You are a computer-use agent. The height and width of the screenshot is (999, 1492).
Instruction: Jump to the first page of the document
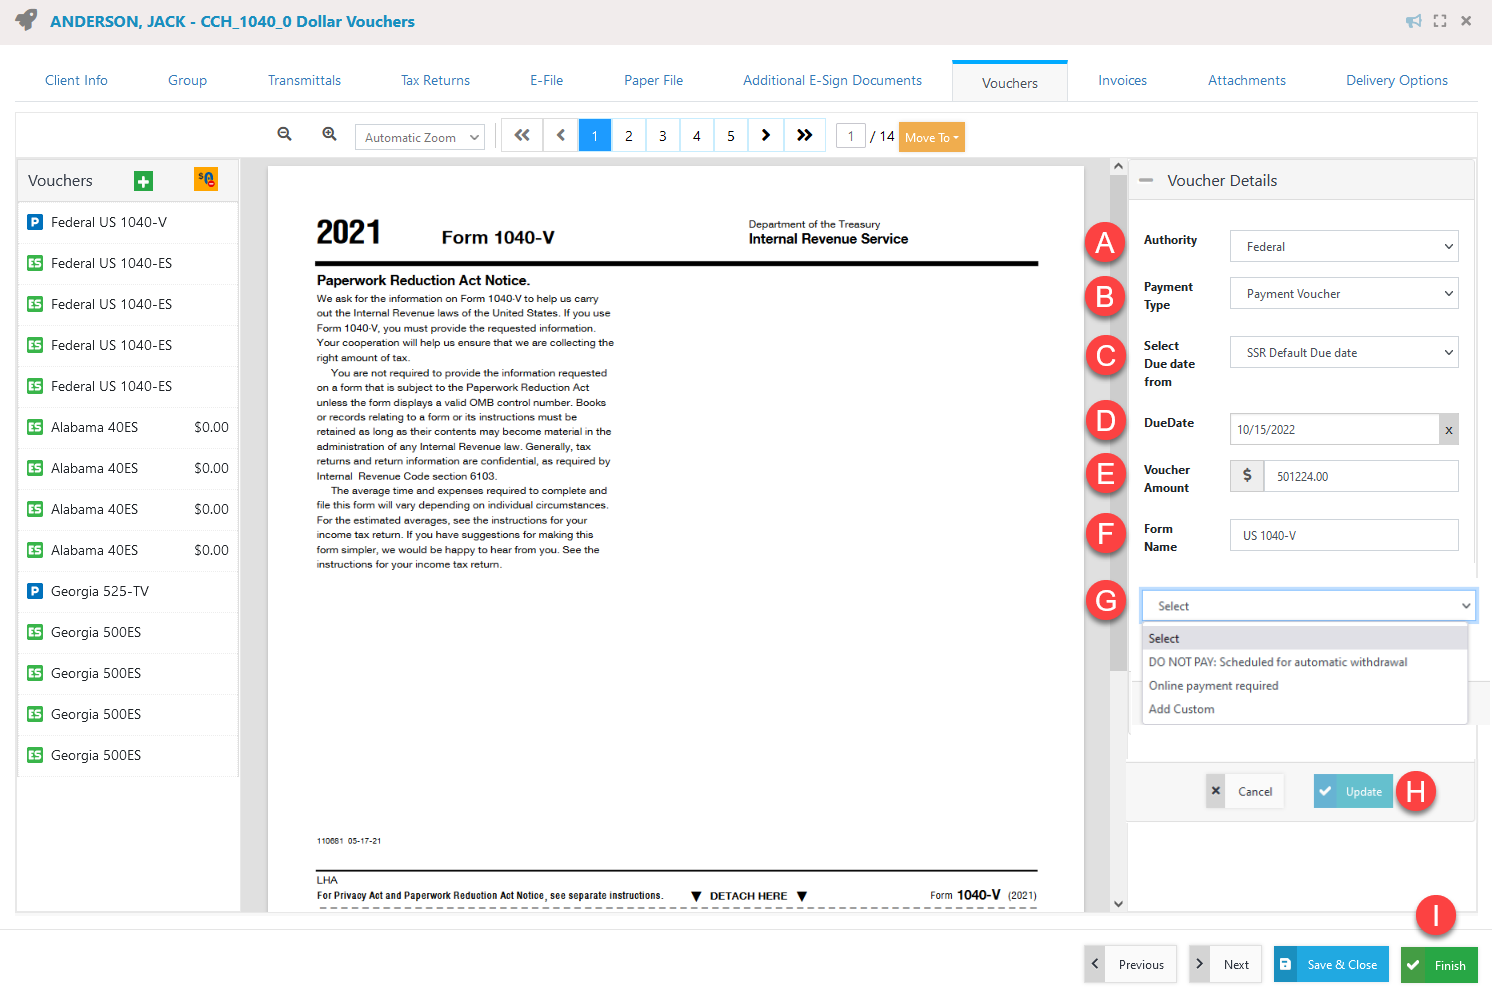tap(521, 134)
